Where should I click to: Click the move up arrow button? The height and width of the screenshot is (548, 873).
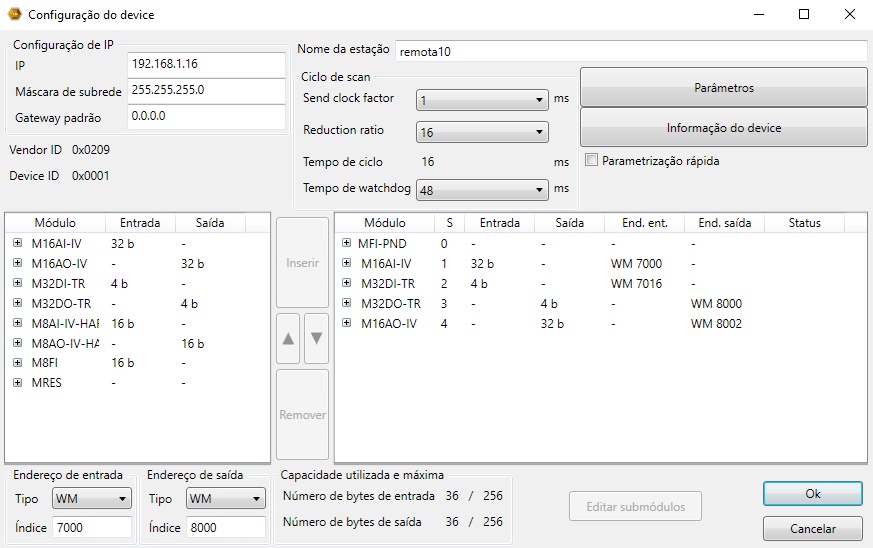click(x=288, y=339)
